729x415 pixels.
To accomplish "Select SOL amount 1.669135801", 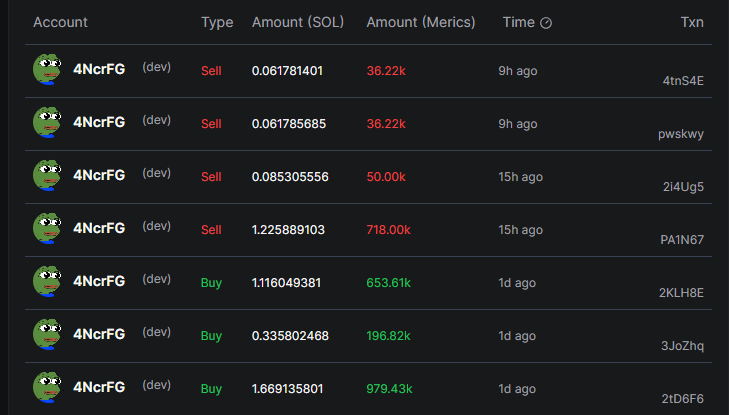I will pos(287,389).
